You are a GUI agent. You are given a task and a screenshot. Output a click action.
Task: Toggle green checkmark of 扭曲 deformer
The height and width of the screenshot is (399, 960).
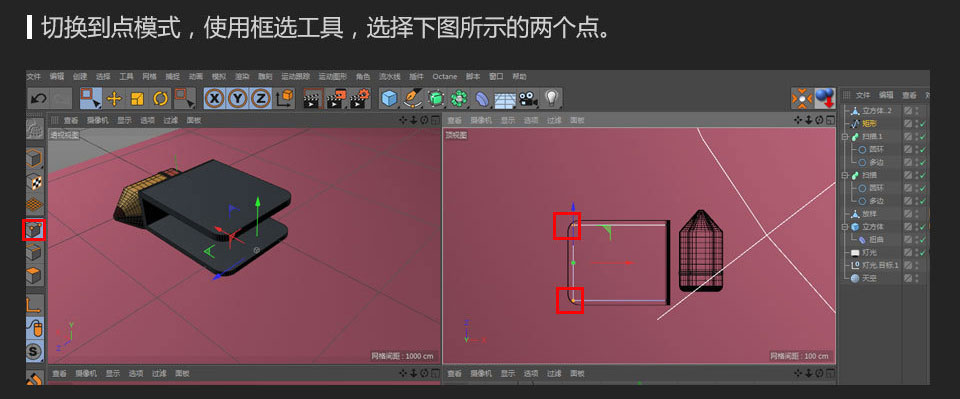coord(923,239)
